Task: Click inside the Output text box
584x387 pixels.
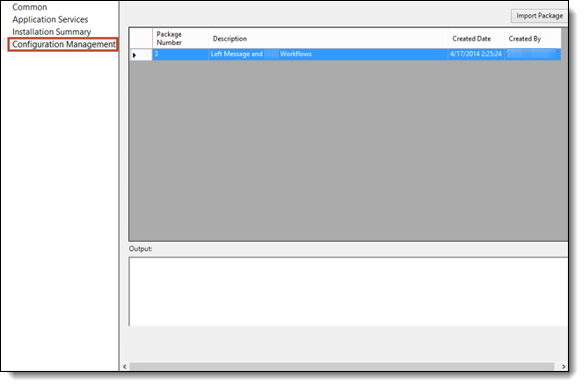Action: click(348, 292)
